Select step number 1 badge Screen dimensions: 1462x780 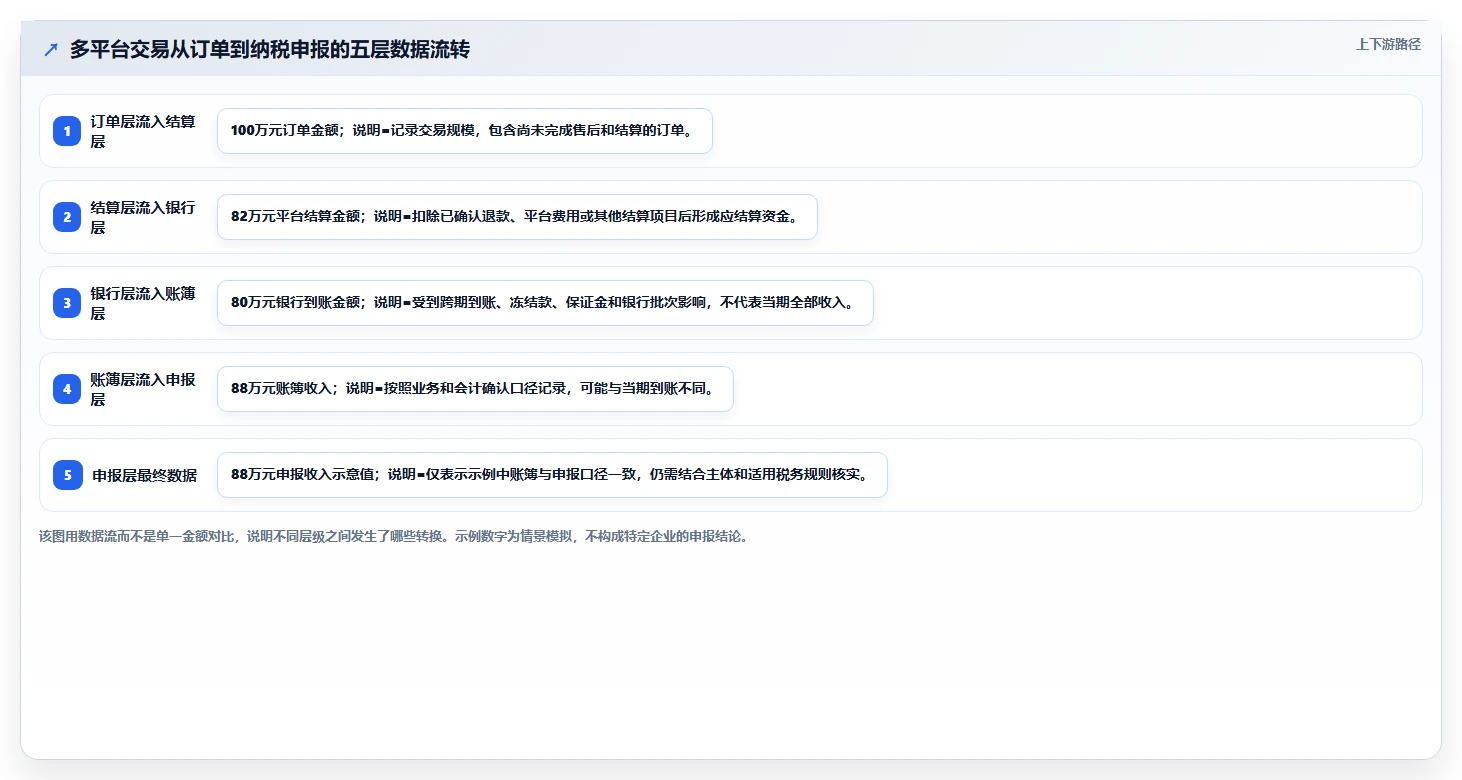[67, 131]
